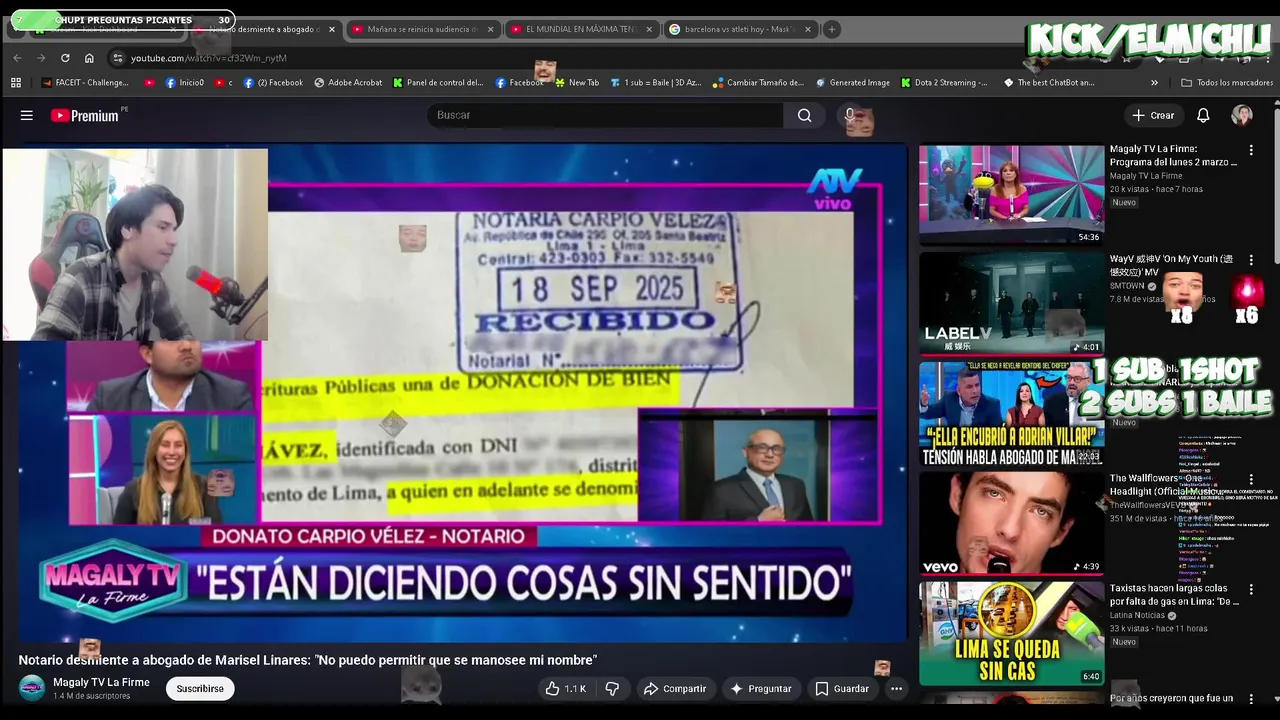
Task: Open the account avatar menu
Action: point(1242,115)
